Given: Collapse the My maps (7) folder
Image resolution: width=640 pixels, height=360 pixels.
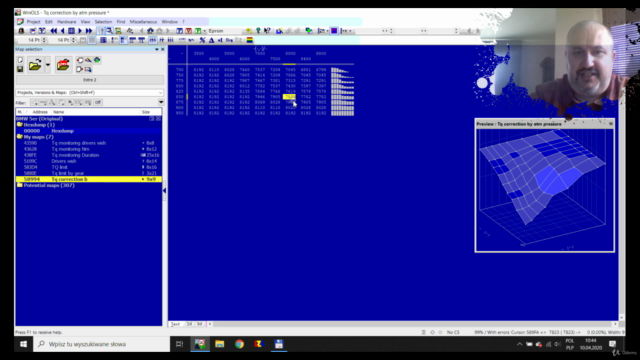Looking at the screenshot, I should [x=20, y=137].
